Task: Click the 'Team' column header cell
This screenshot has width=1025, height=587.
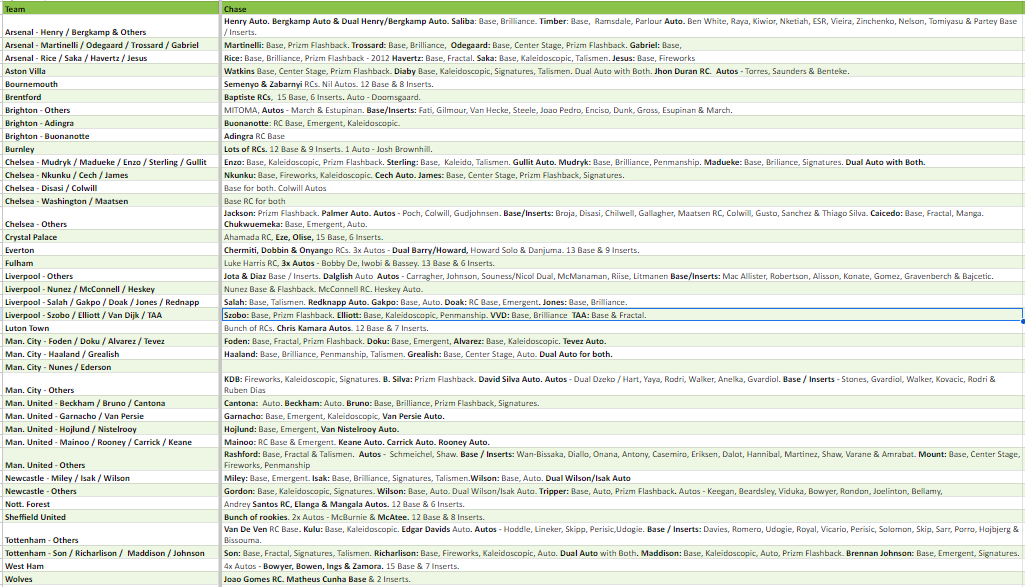Action: (110, 9)
